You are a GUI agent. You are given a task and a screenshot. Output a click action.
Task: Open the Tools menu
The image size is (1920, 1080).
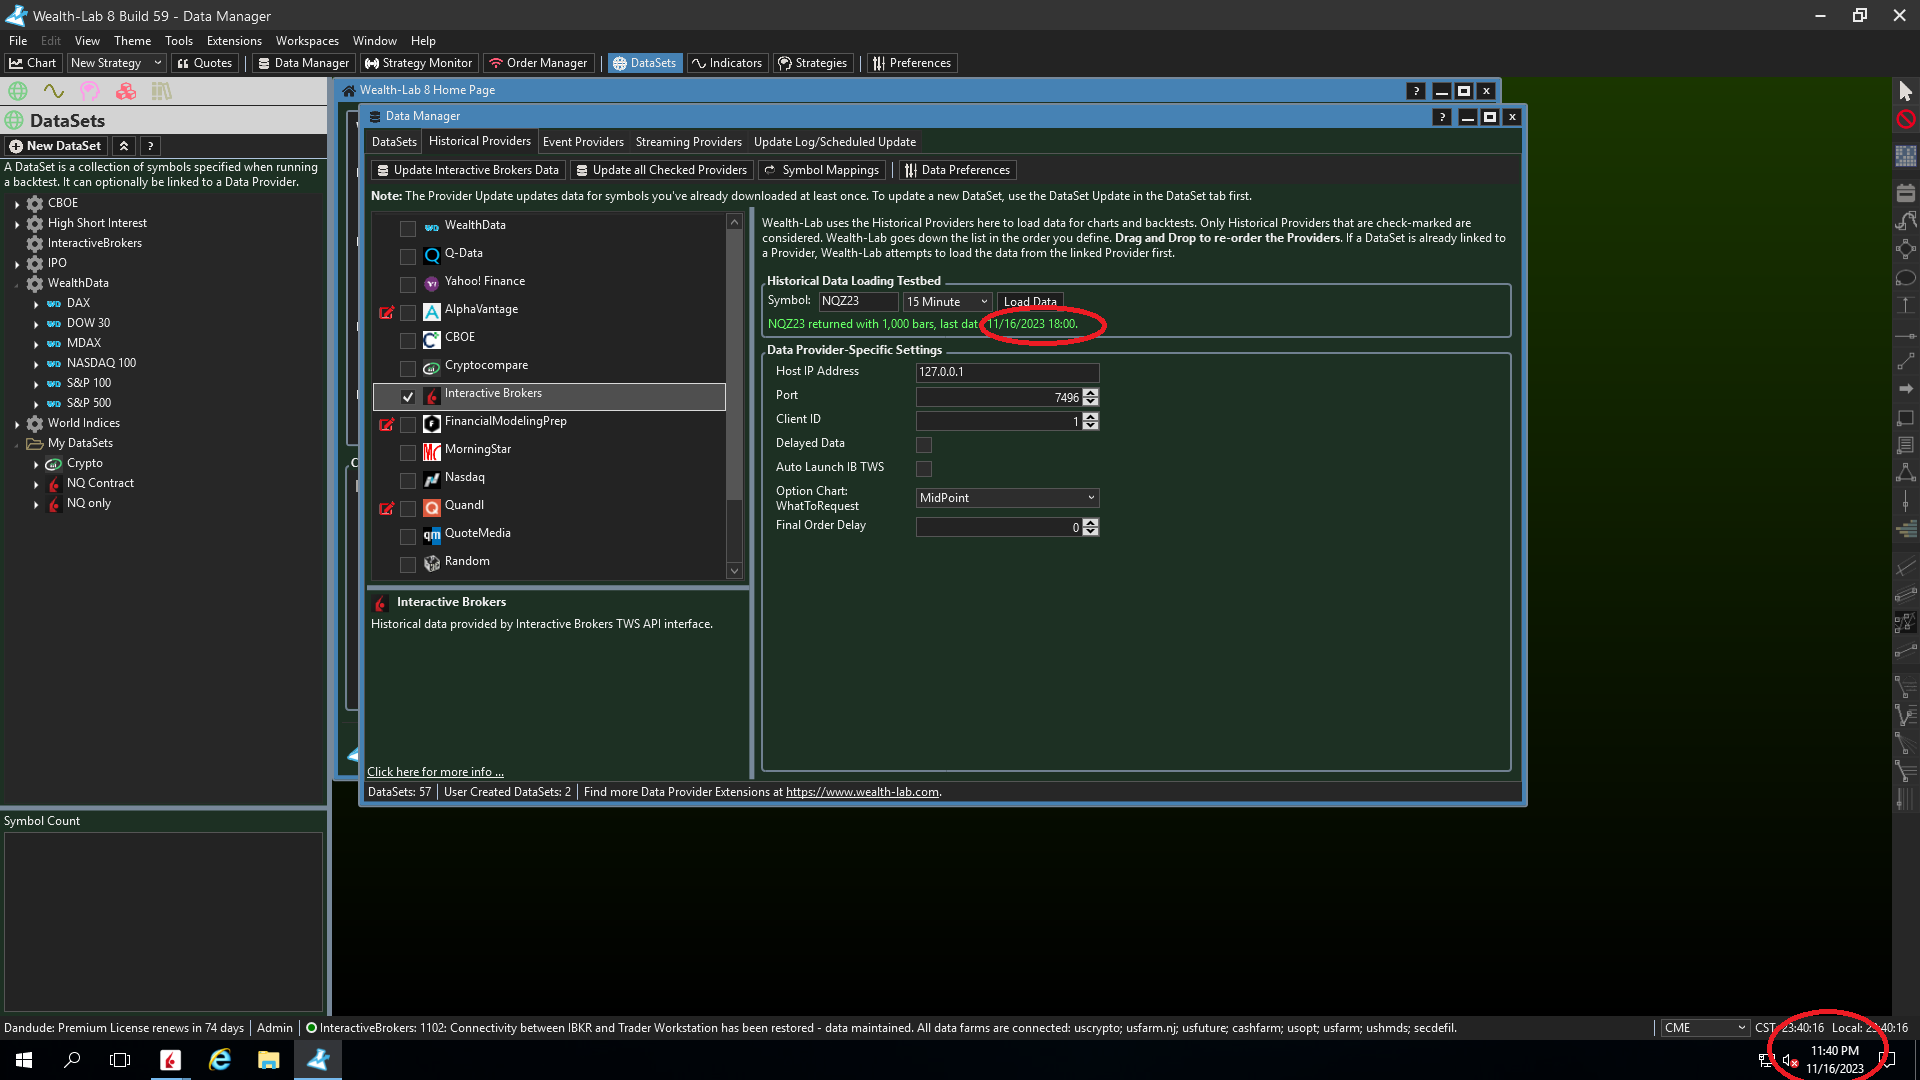[x=179, y=41]
